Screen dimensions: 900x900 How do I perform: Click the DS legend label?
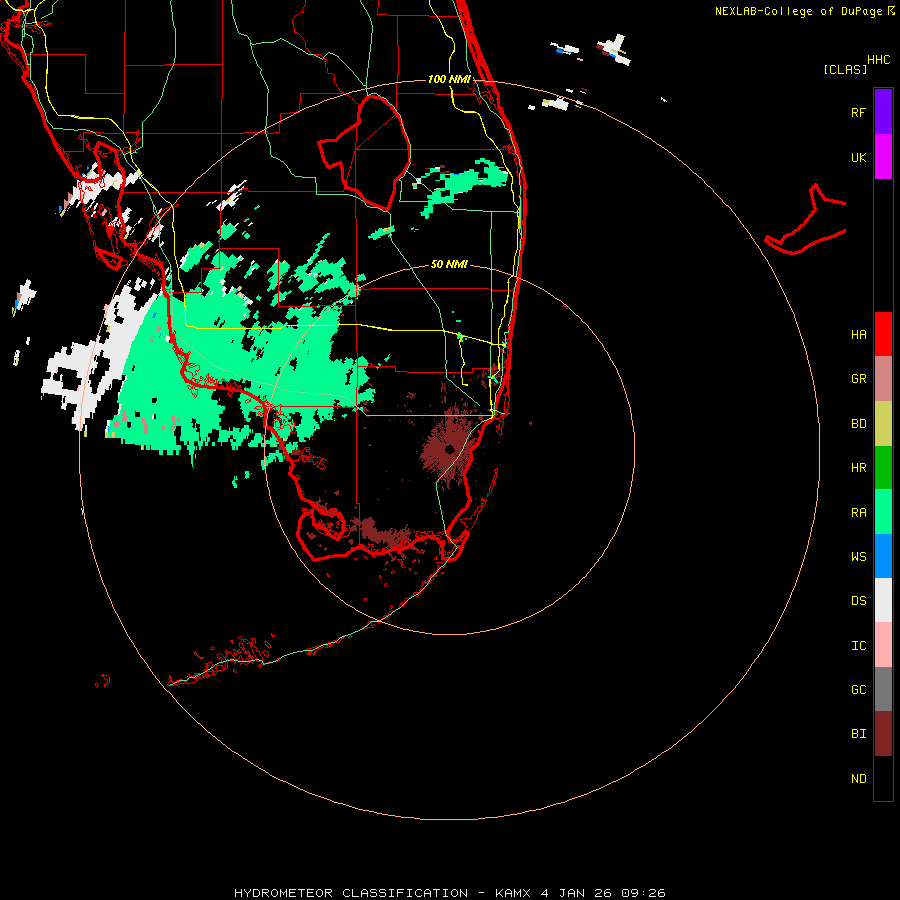(x=858, y=601)
